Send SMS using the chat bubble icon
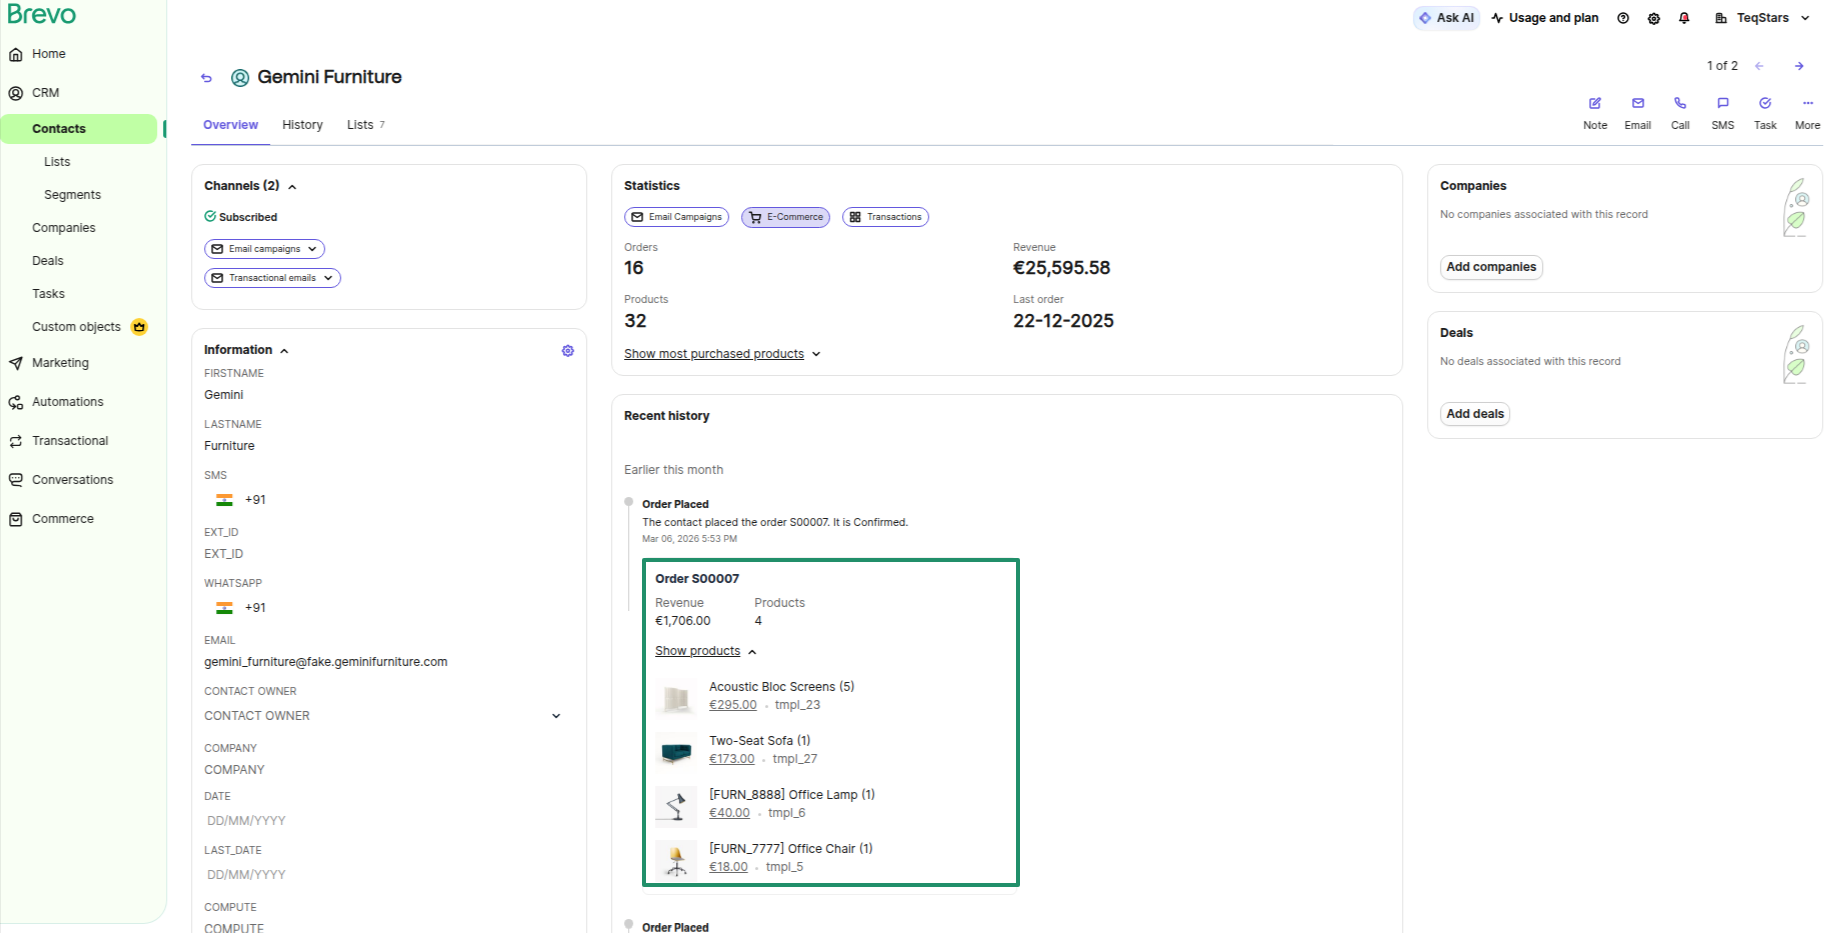1845x933 pixels. pos(1723,103)
